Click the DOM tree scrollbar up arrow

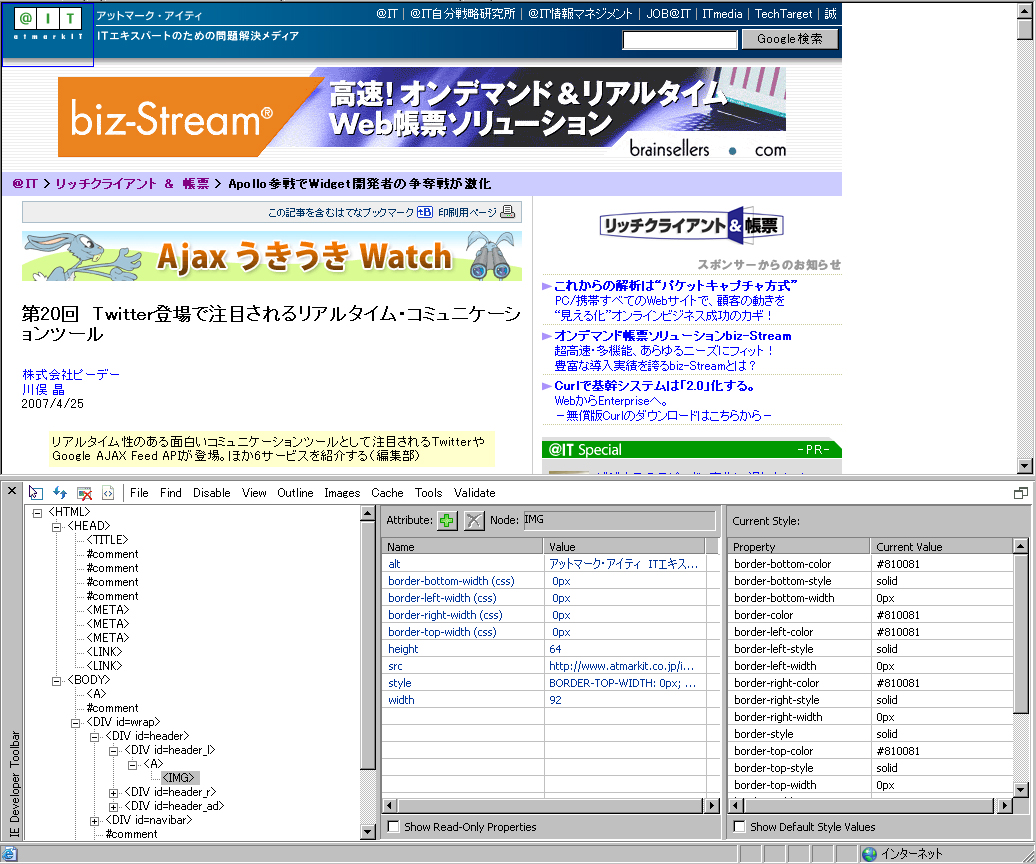368,513
